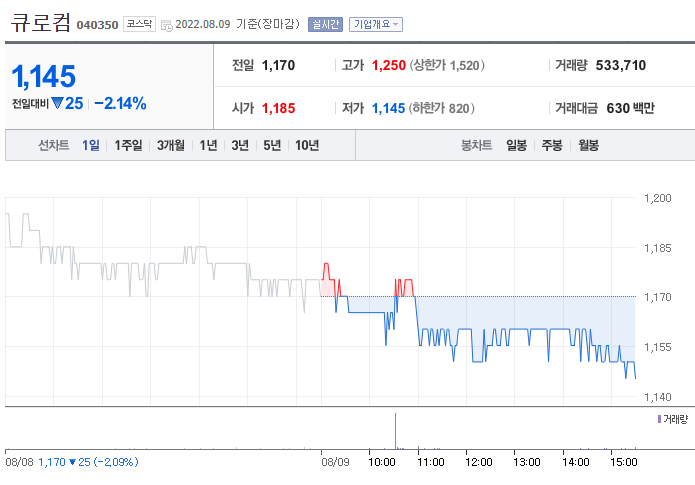Click the low price value 1,145
The image size is (695, 485).
click(x=388, y=108)
